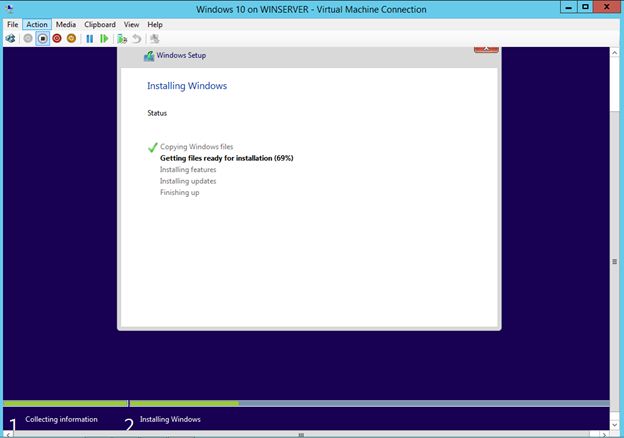Open the Clipboard menu

pyautogui.click(x=100, y=25)
